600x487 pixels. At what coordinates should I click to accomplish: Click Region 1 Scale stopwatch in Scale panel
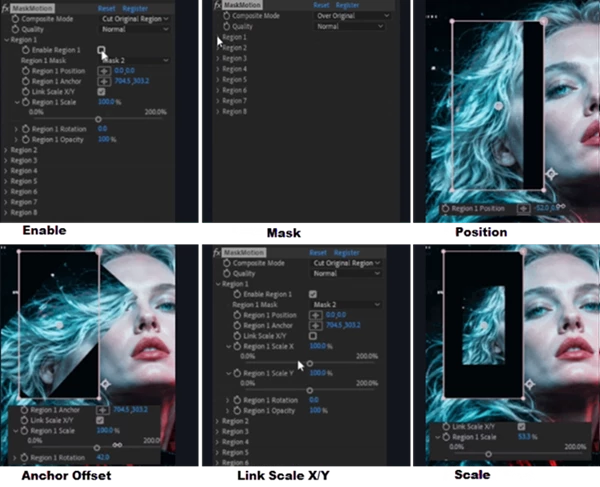coord(446,437)
